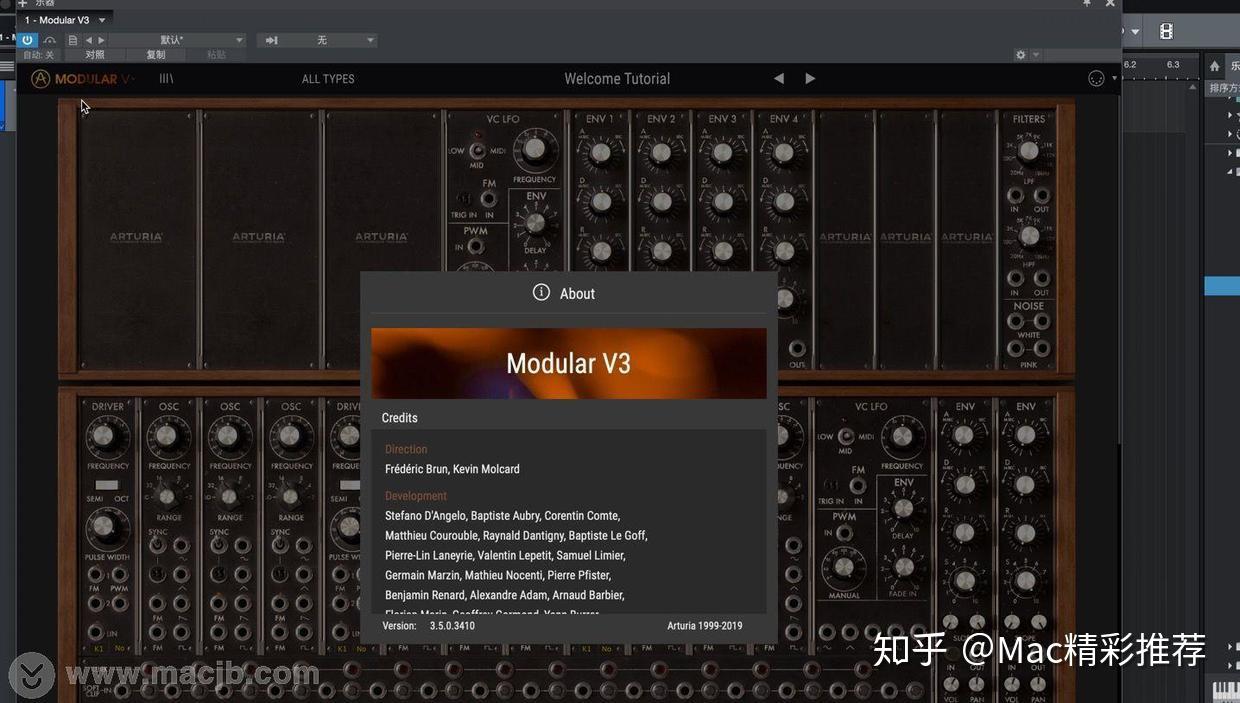Click the preset document icon in the Studio One toolbar
This screenshot has height=703, width=1240.
tap(73, 40)
